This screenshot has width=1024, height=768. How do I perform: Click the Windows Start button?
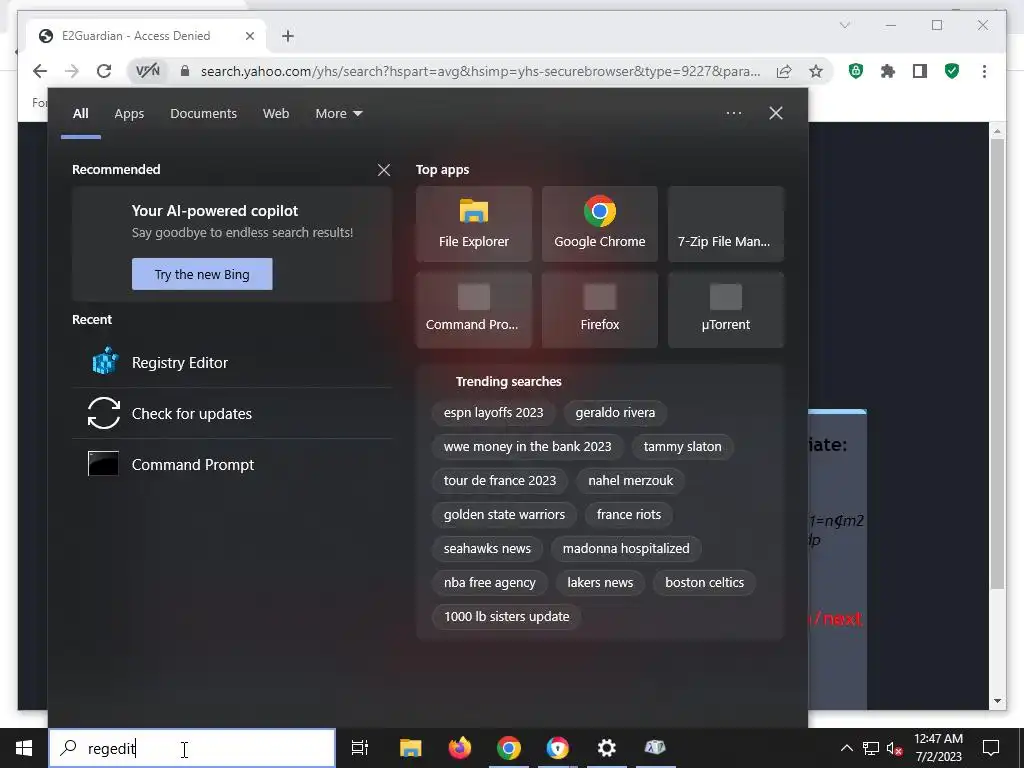coord(24,748)
